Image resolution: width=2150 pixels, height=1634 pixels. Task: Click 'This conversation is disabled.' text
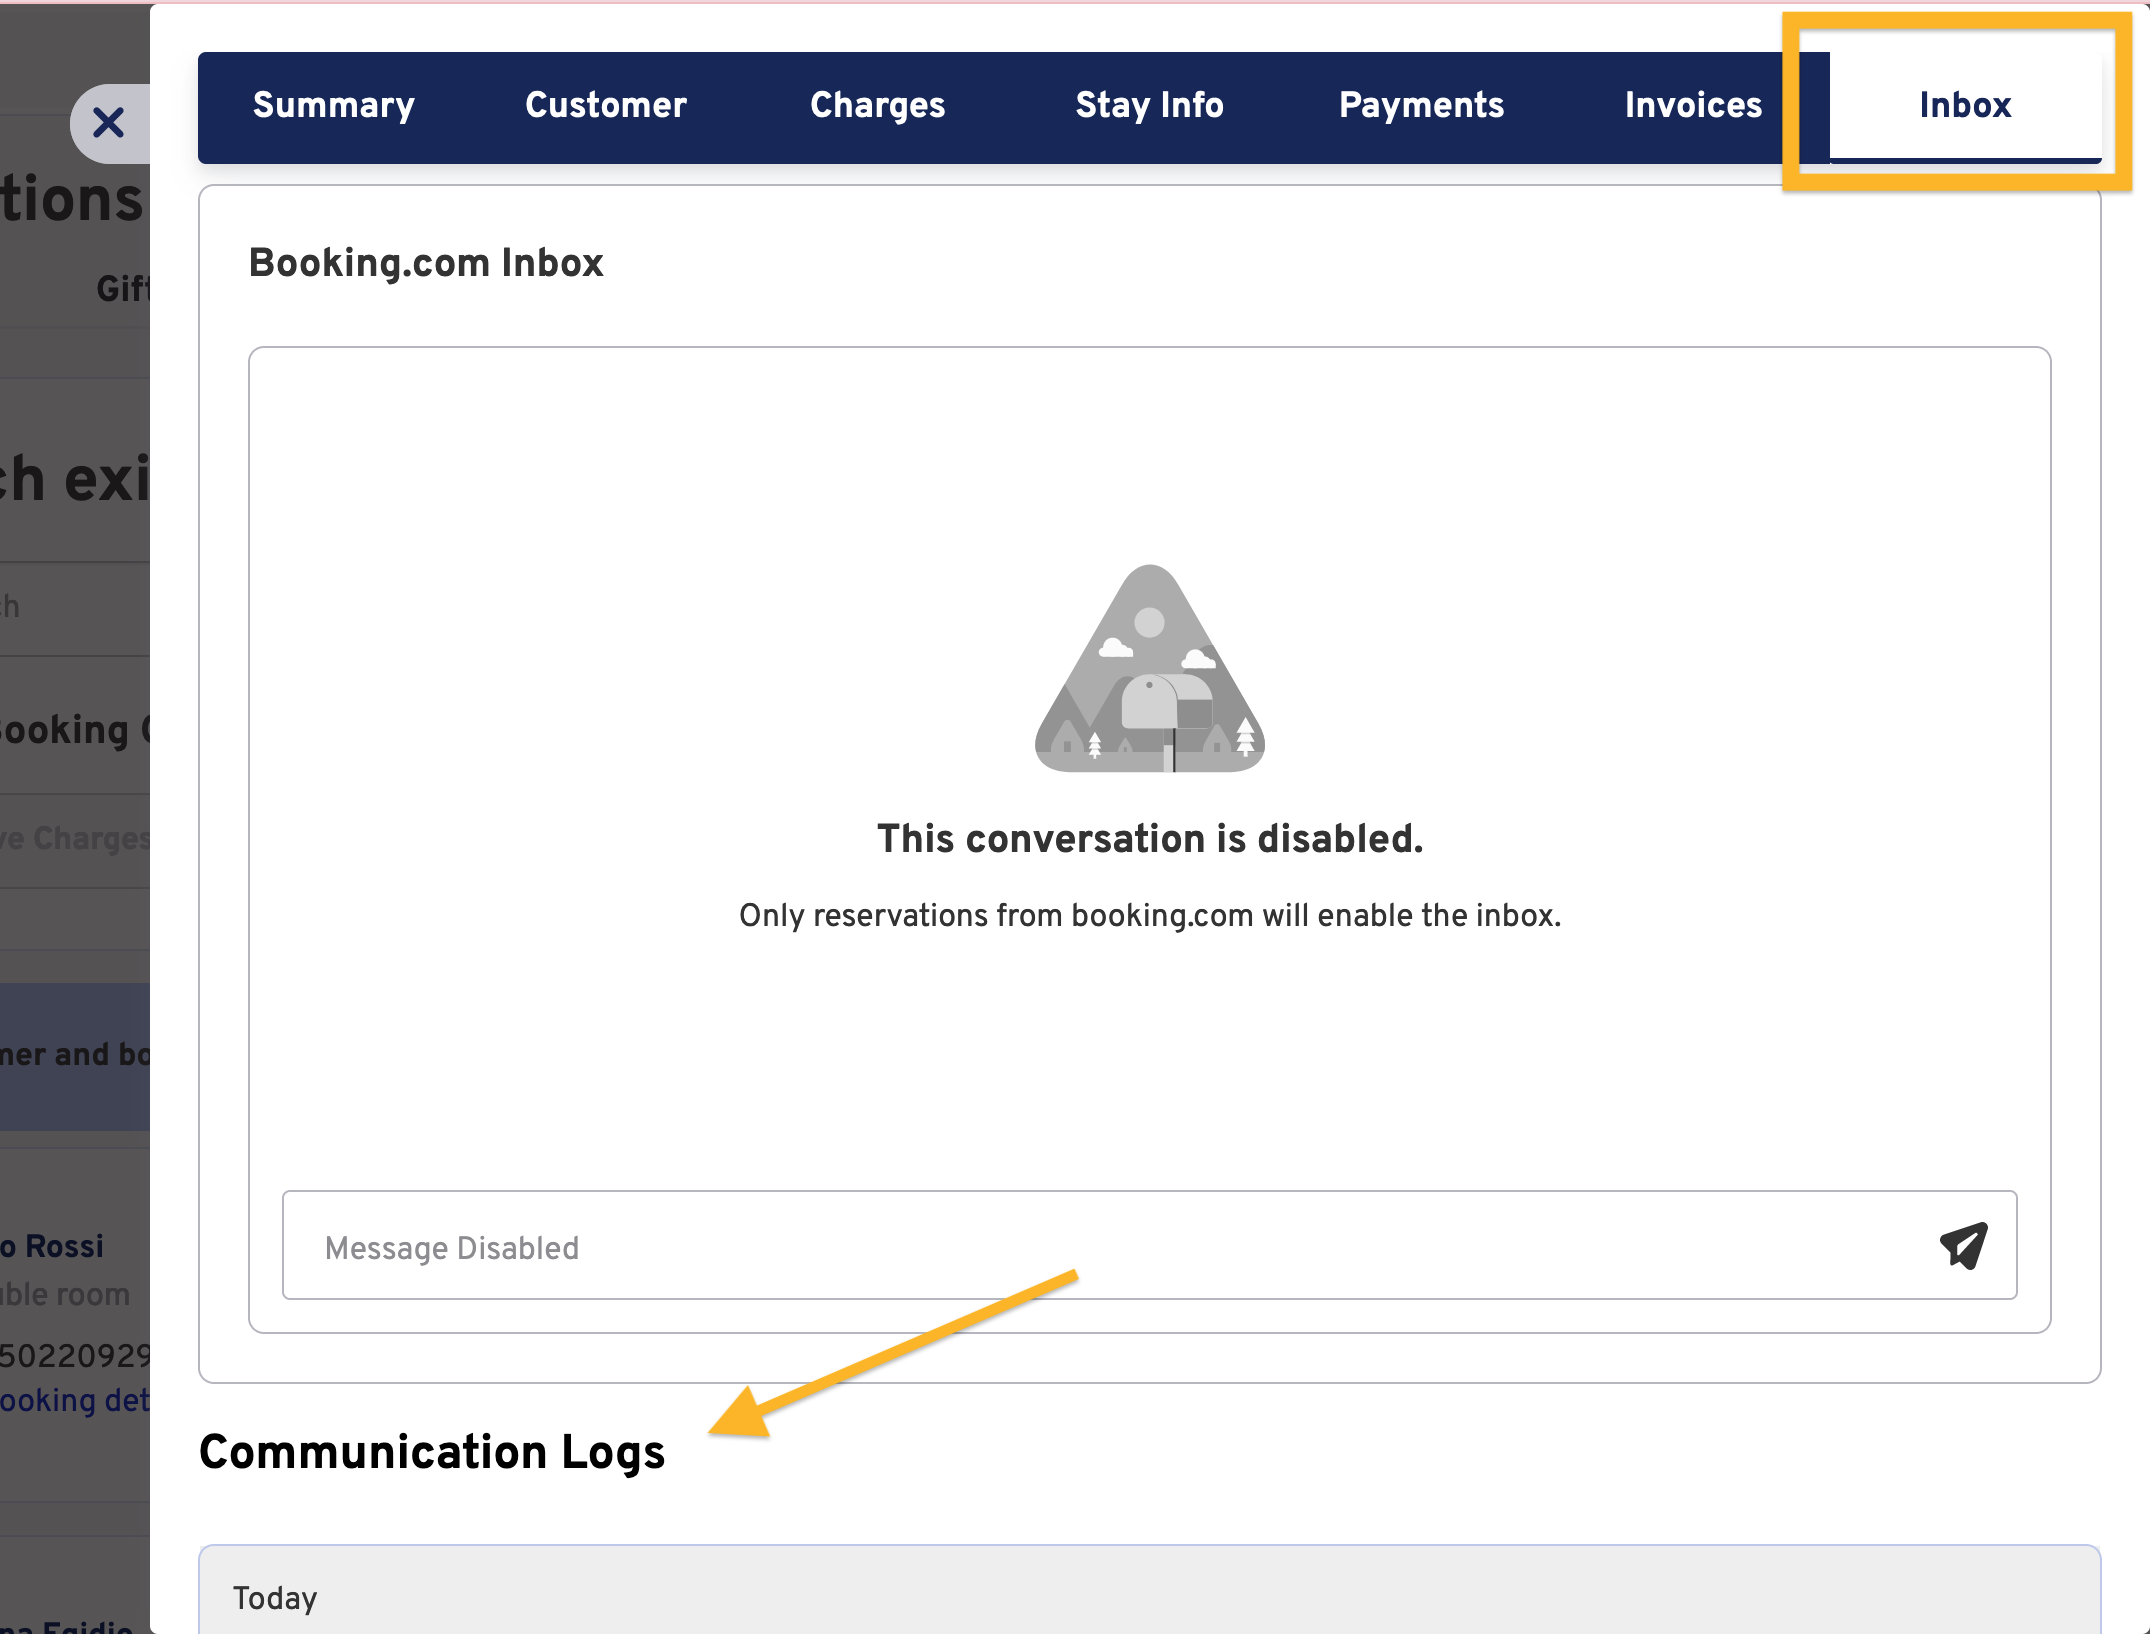tap(1150, 839)
